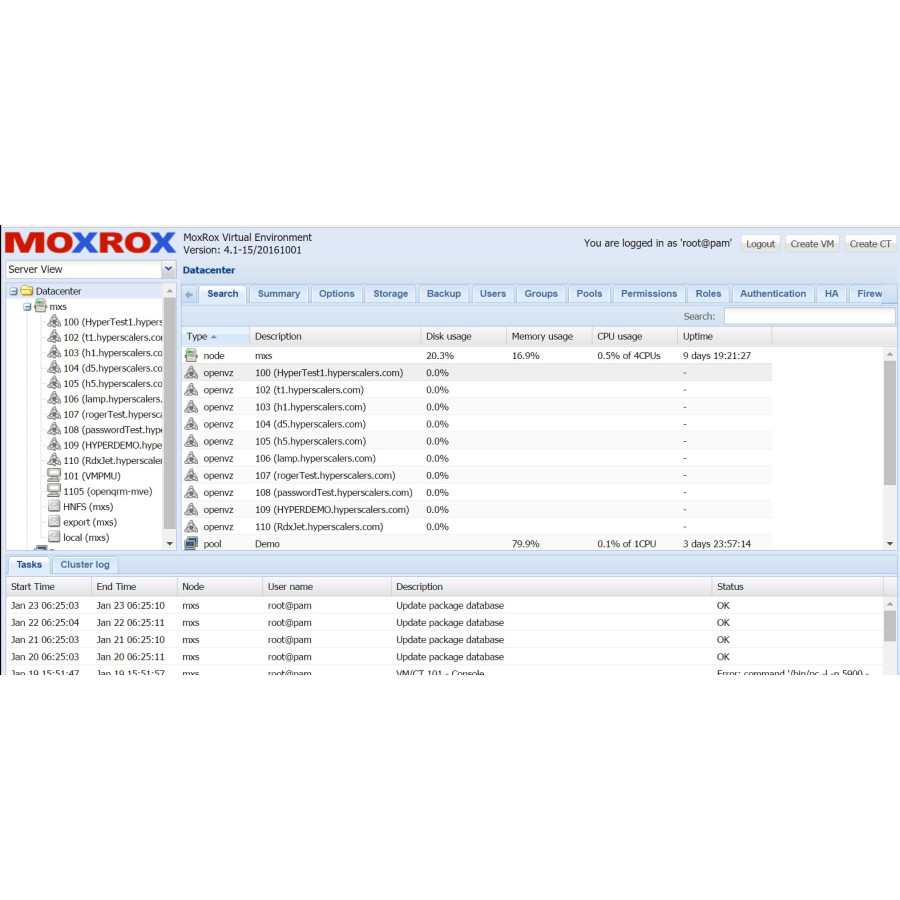Open the Server View dropdown
This screenshot has height=900, width=900.
(x=168, y=269)
